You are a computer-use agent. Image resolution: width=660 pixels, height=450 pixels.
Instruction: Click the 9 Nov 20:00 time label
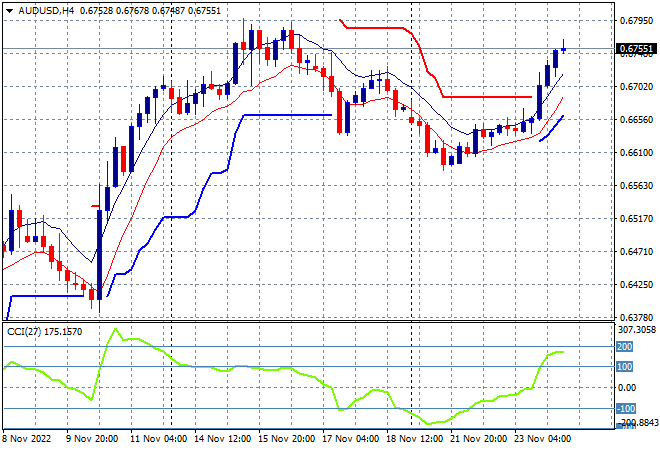[92, 439]
